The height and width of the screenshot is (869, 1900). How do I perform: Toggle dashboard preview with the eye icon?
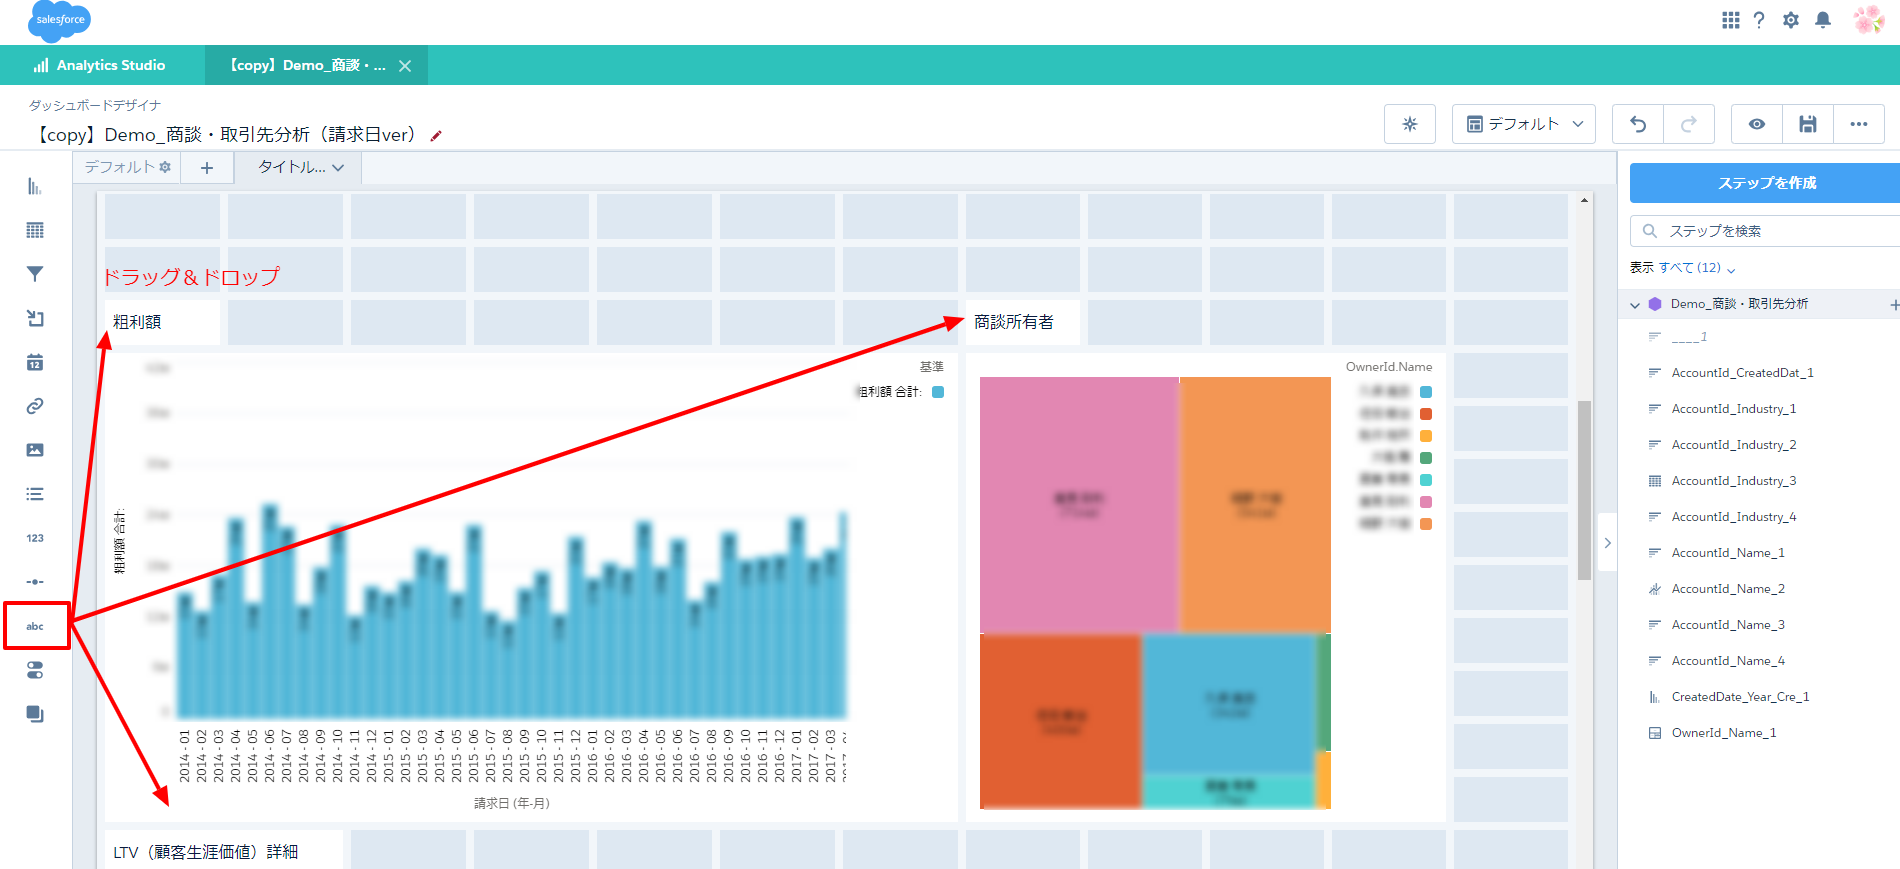click(x=1756, y=124)
